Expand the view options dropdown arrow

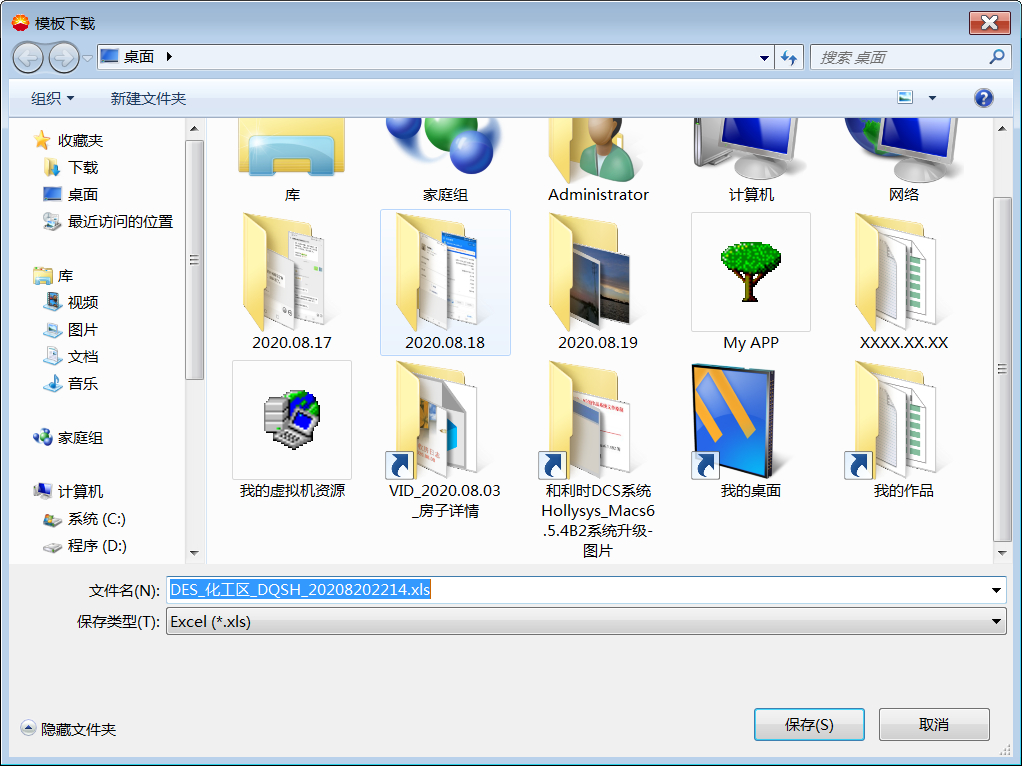pos(932,98)
